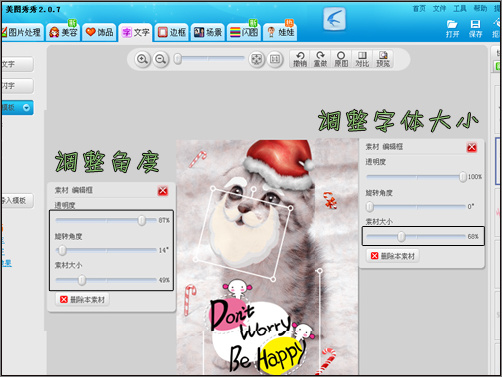Close the right 素材编辑框 panel
502x377 pixels.
pyautogui.click(x=472, y=147)
